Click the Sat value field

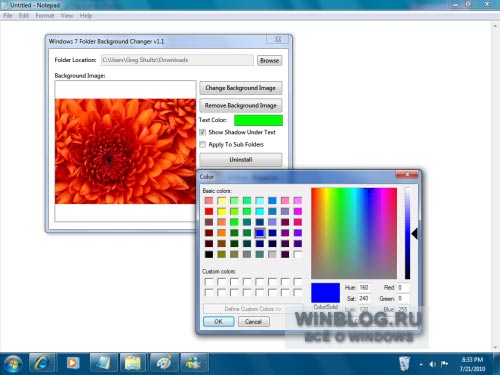point(364,298)
